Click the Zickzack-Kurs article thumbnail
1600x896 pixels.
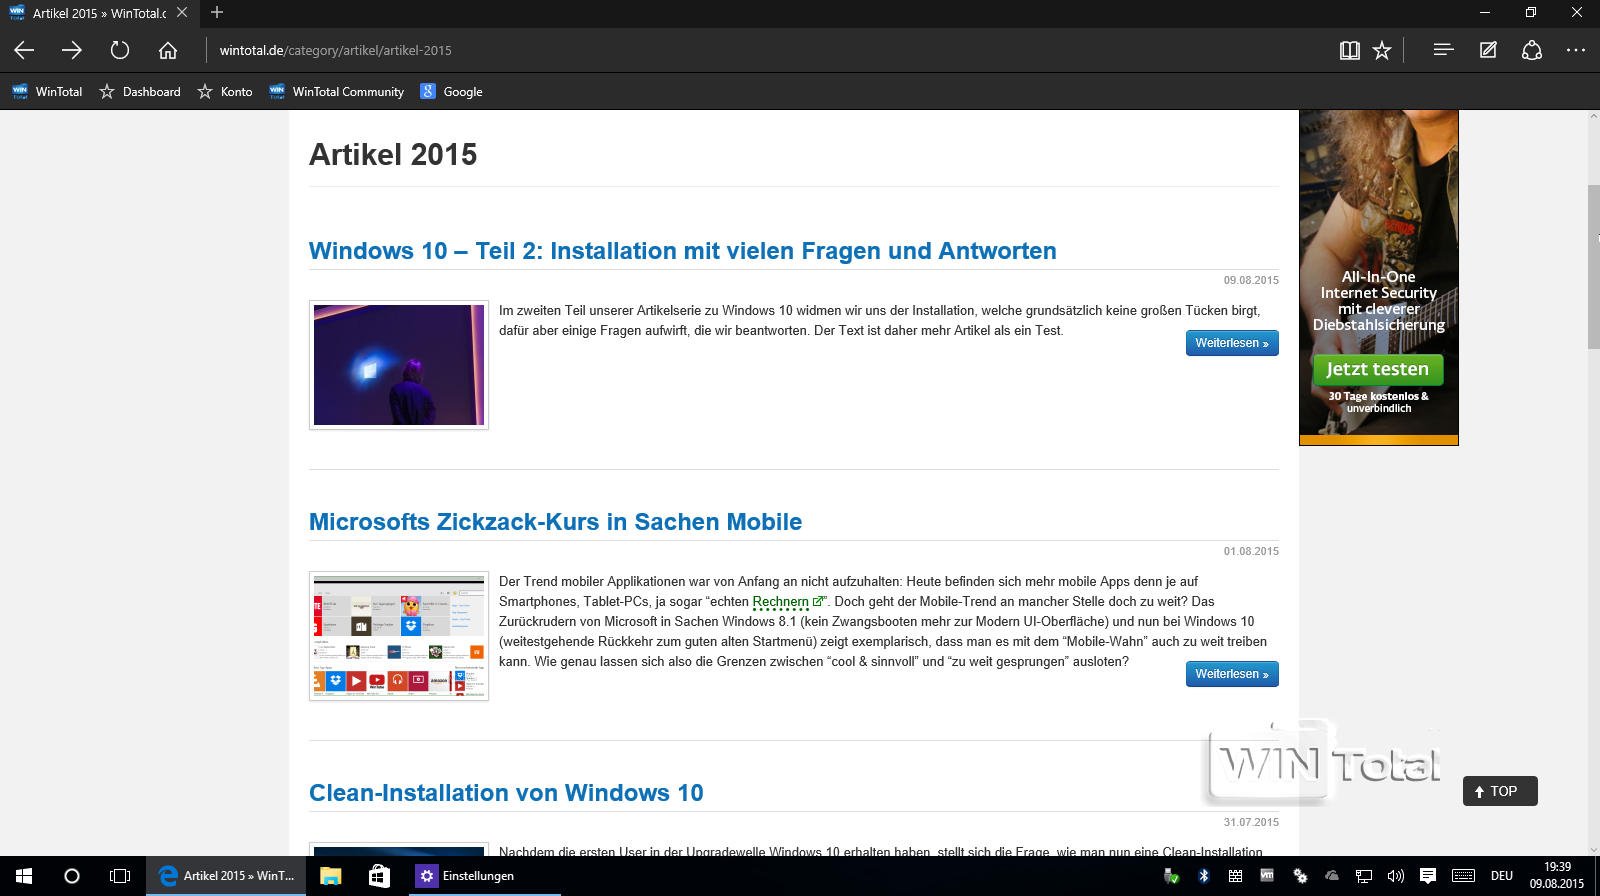(x=399, y=636)
